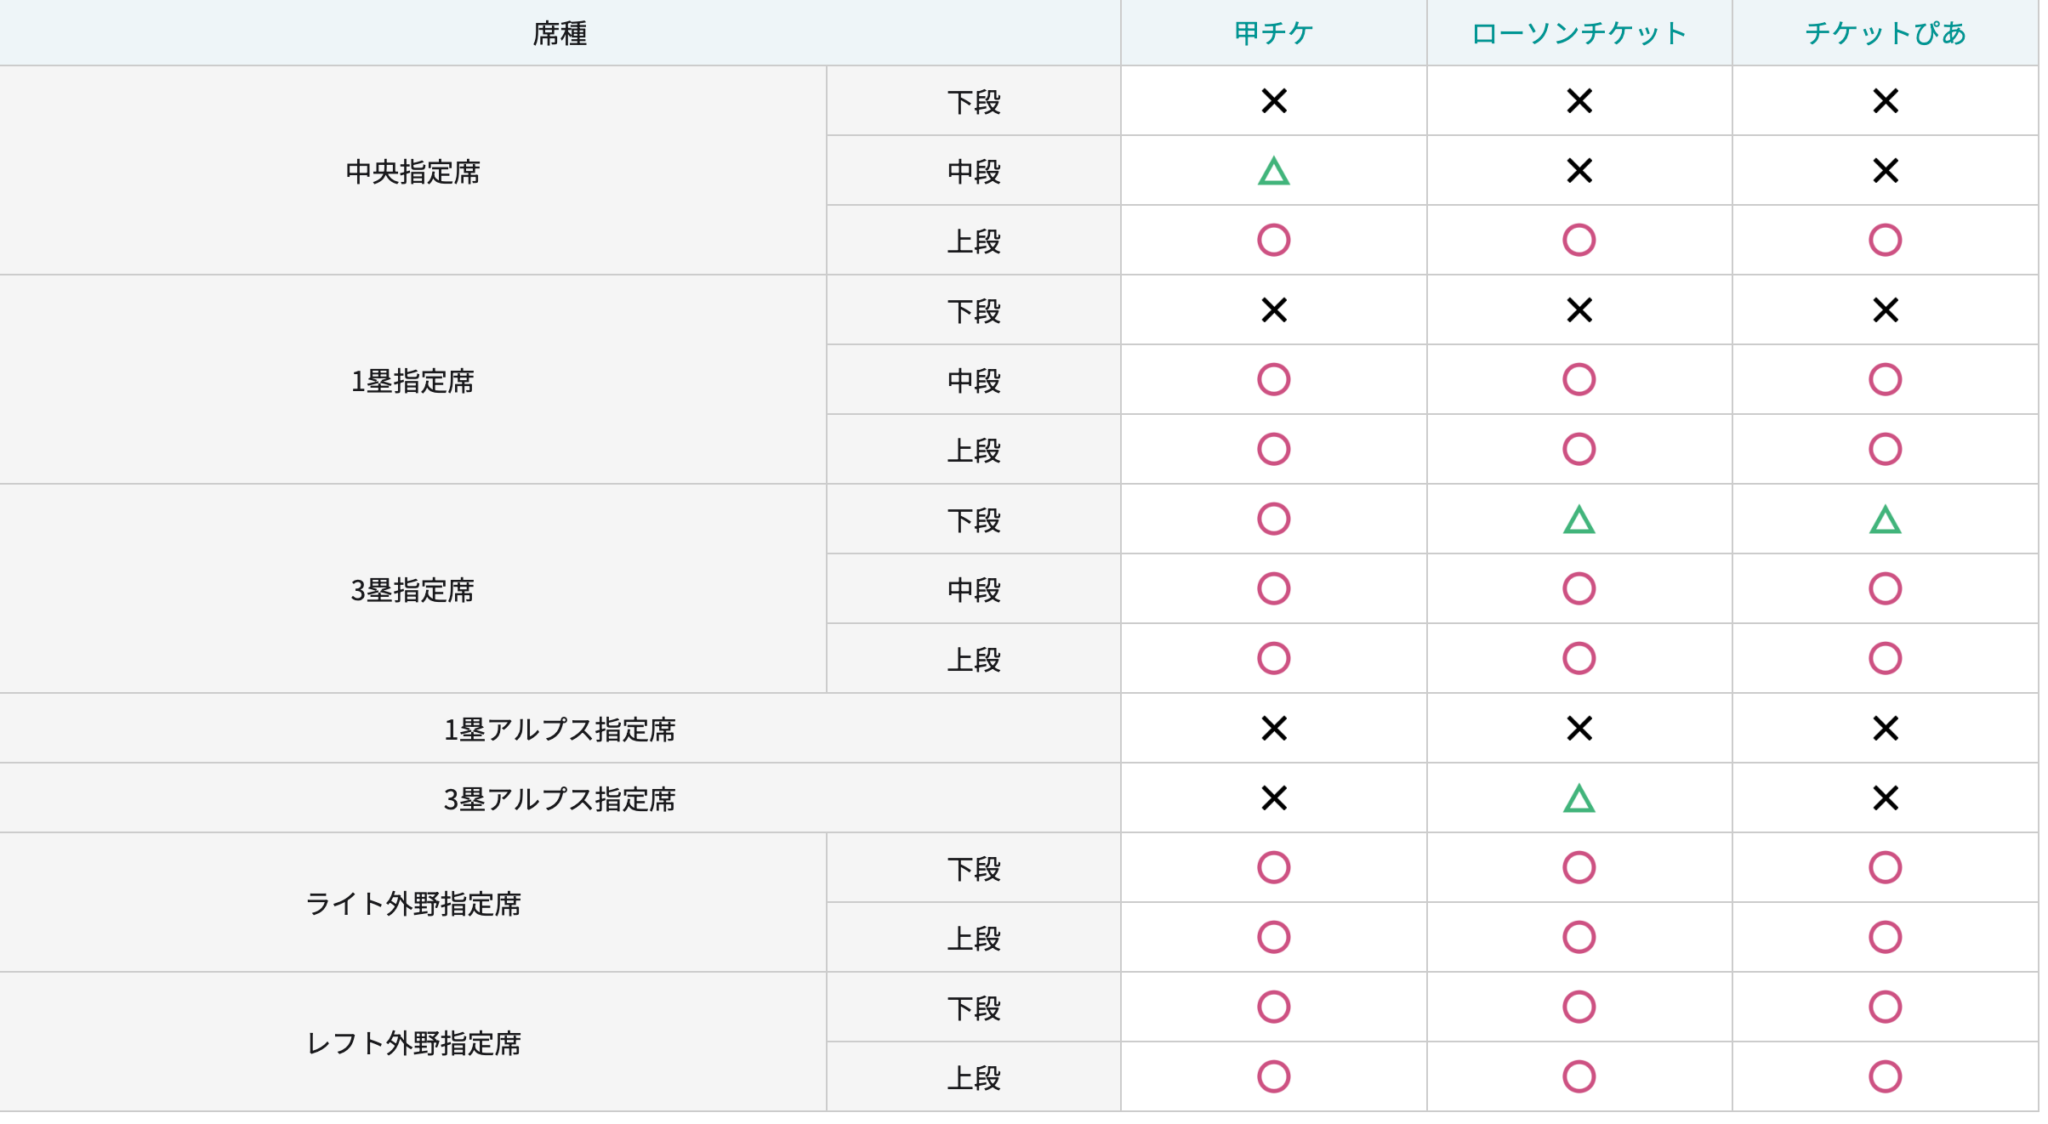
Task: Open the ローソンチケット header link
Action: 1578,33
